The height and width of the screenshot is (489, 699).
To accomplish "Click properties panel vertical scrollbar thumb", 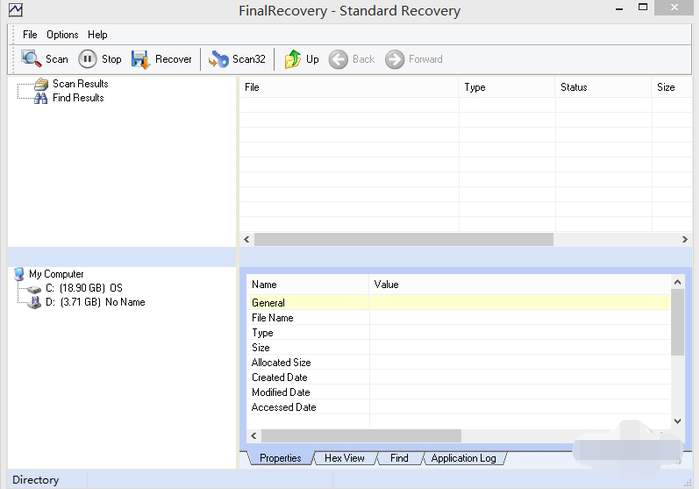I will click(678, 323).
